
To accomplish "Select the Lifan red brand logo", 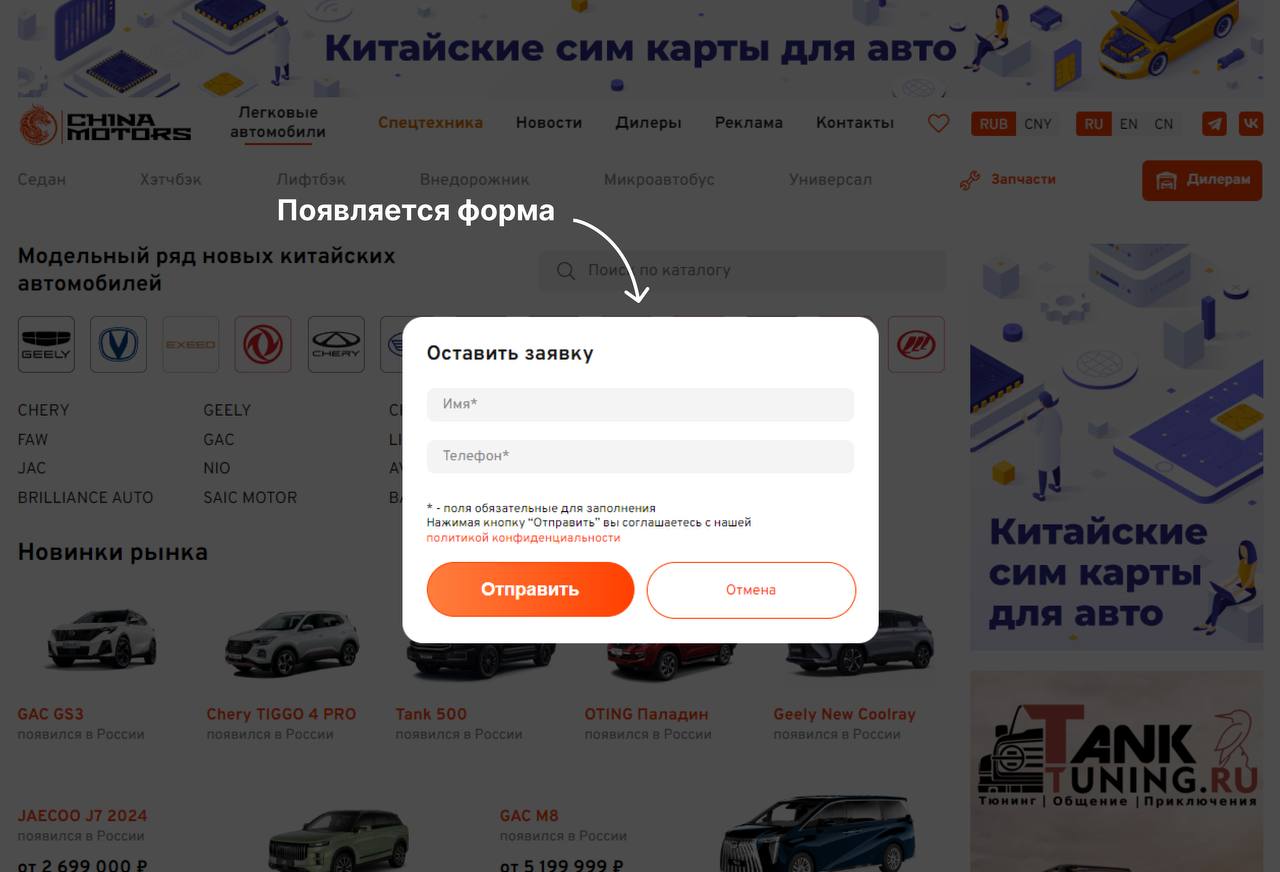I will click(x=916, y=345).
